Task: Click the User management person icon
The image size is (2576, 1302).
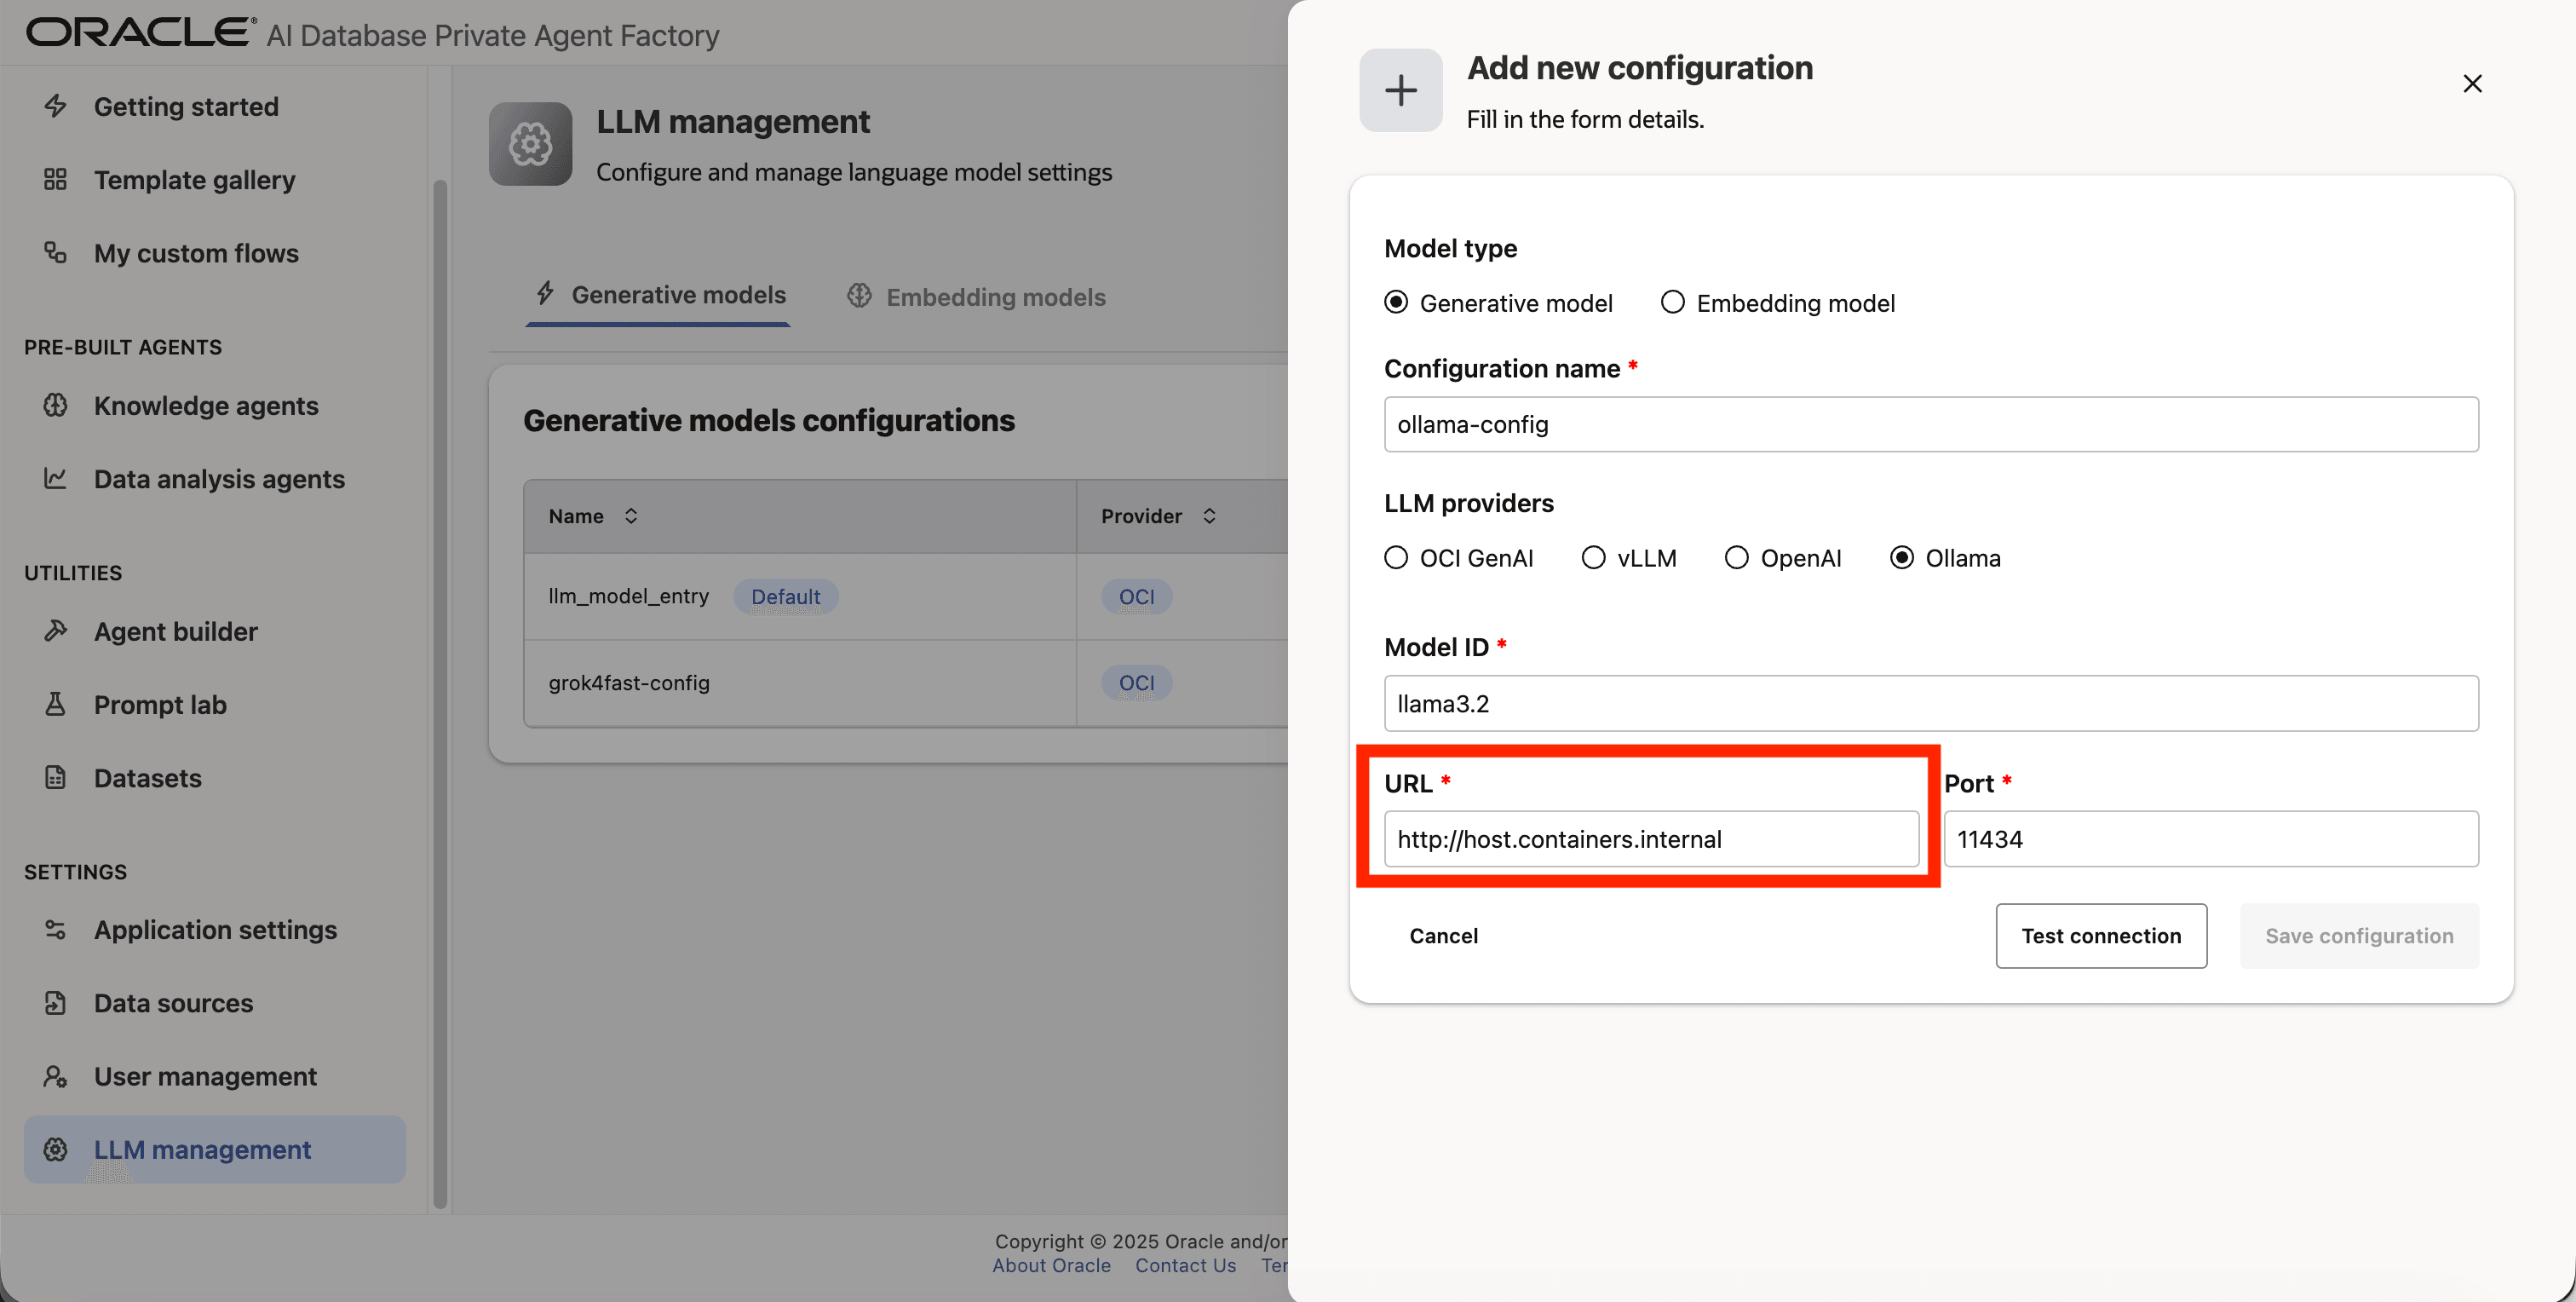Action: coord(55,1076)
